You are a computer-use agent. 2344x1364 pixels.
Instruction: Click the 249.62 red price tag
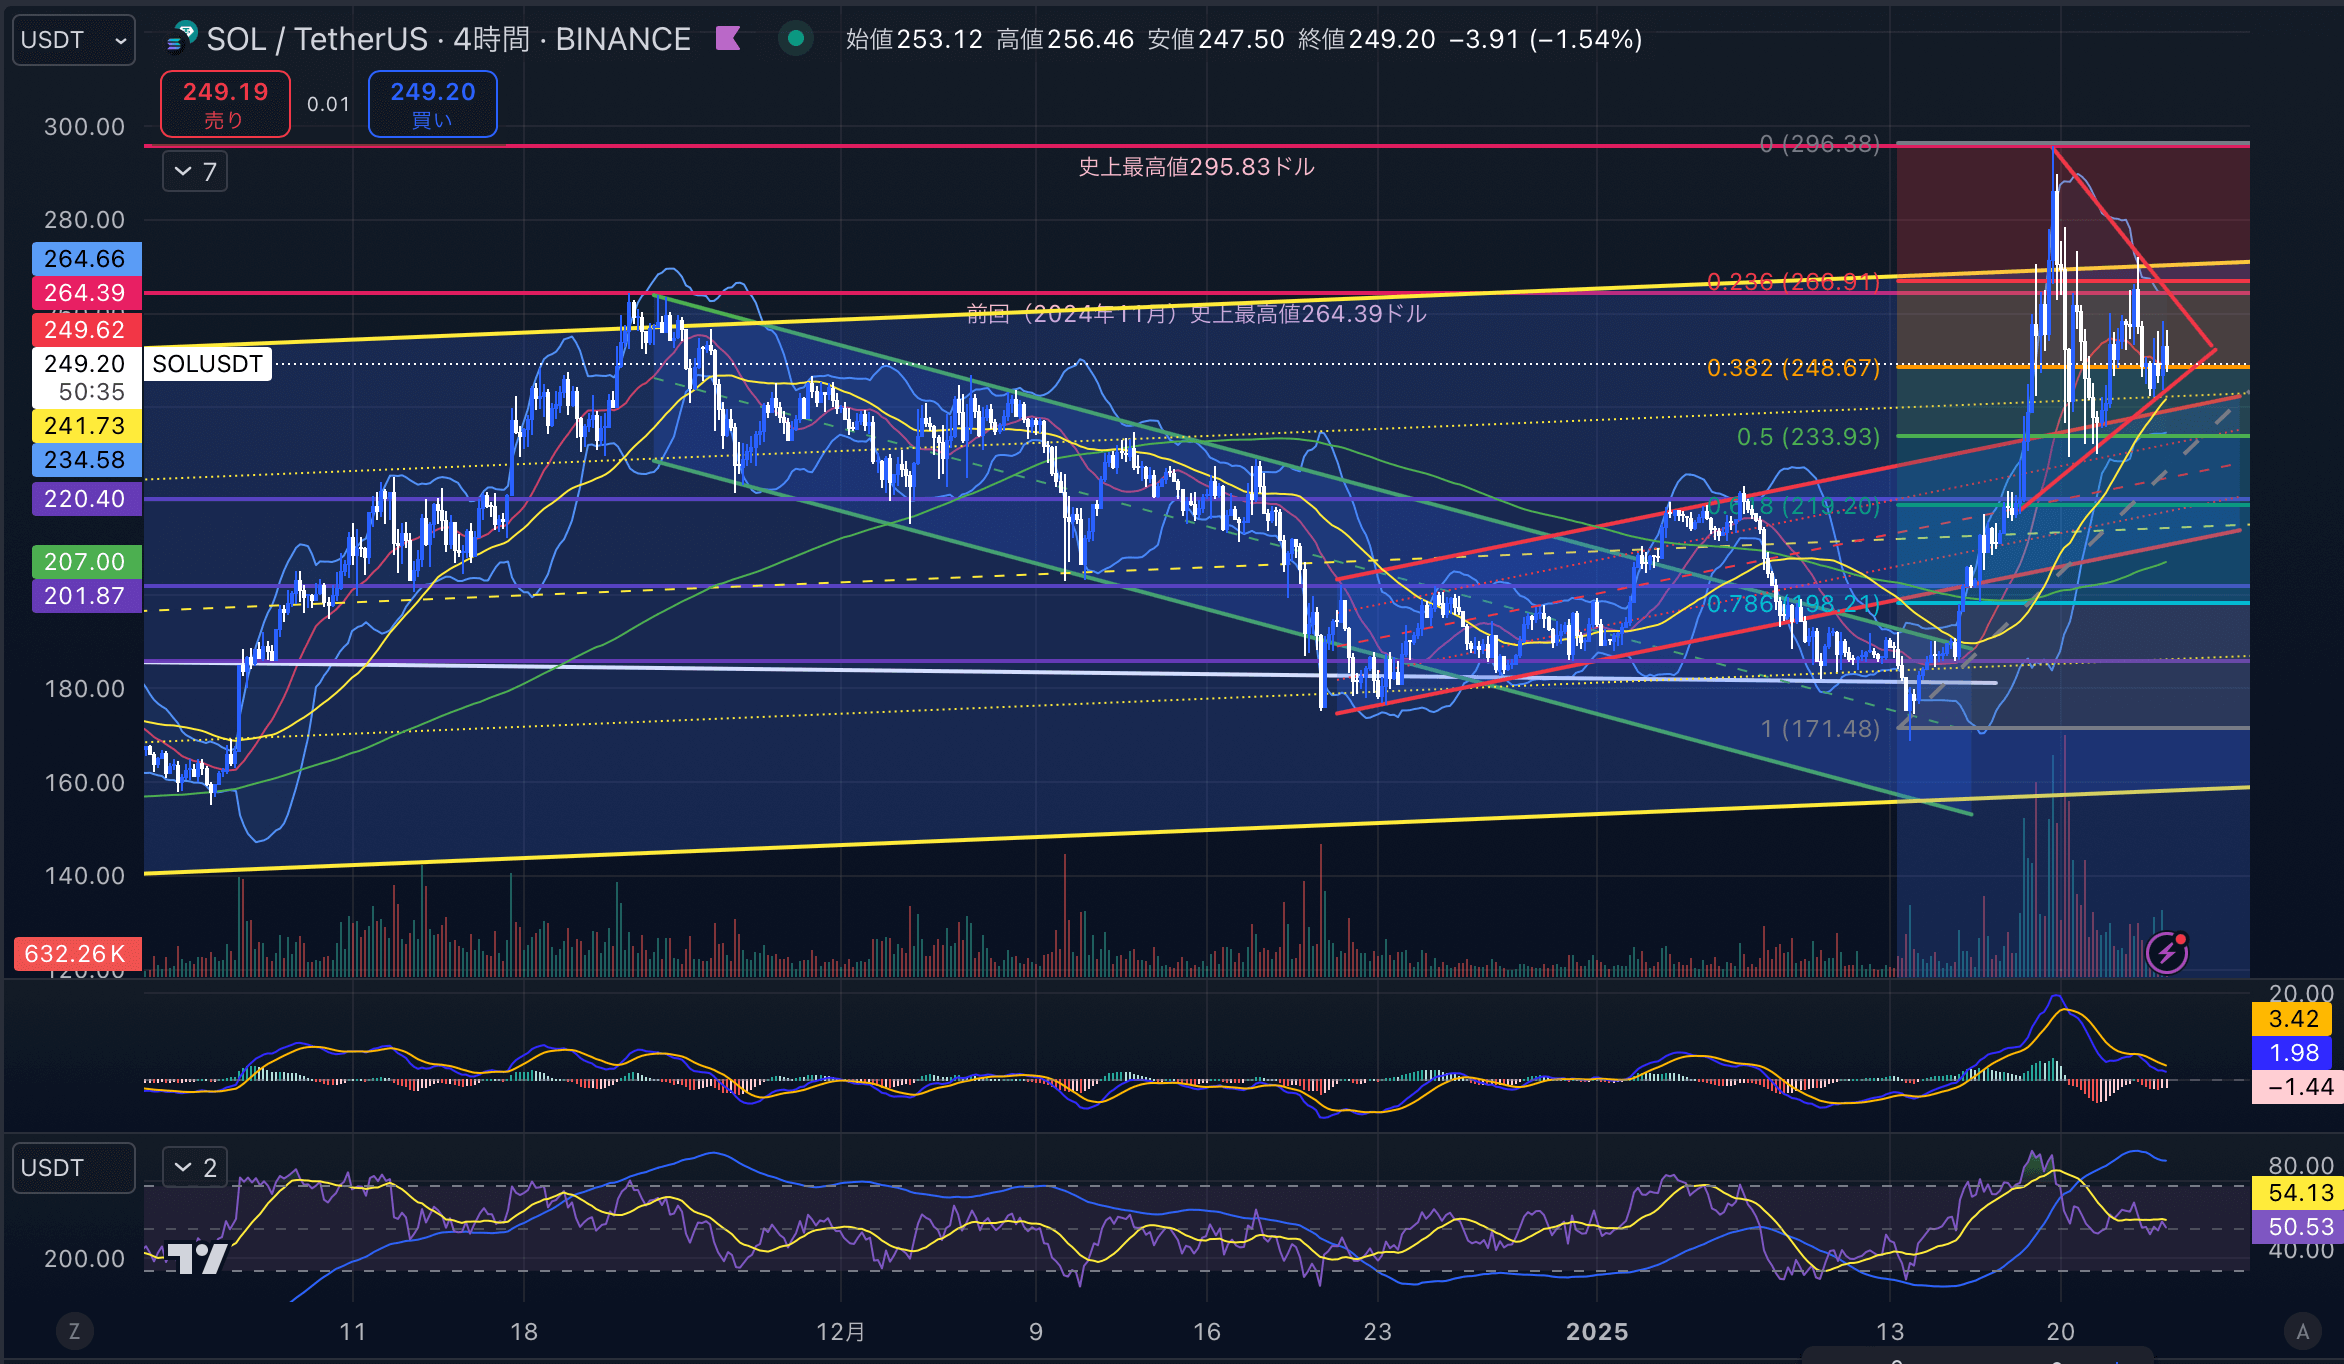pos(86,330)
